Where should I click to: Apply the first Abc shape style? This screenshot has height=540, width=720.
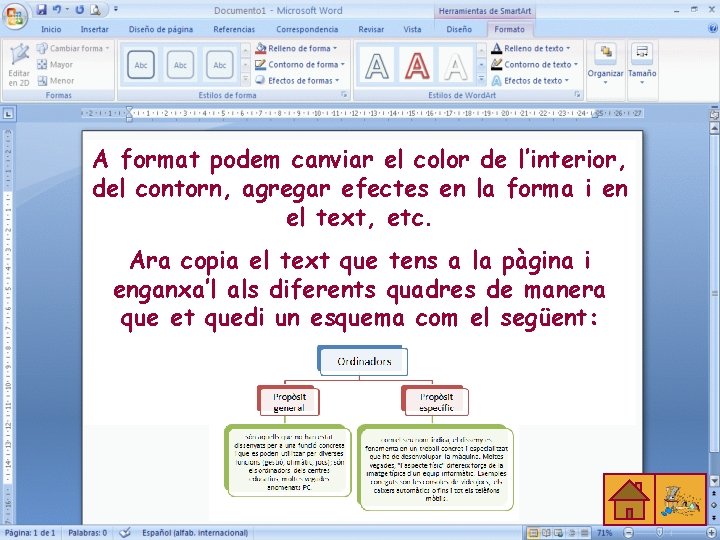[x=141, y=65]
